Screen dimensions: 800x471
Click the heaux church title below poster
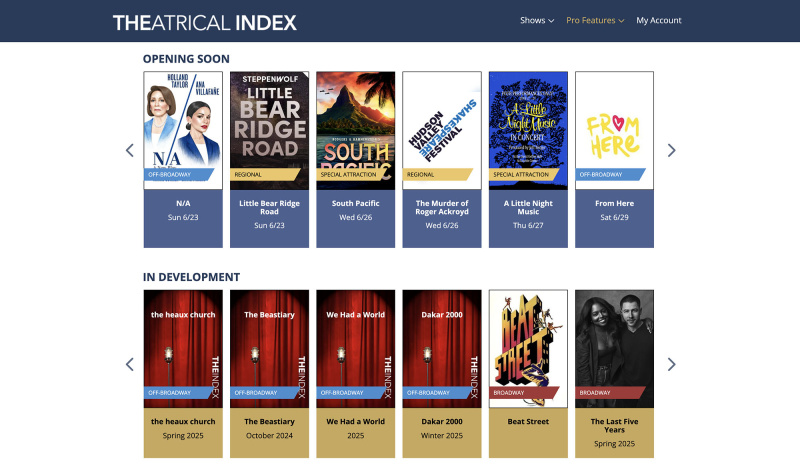point(183,422)
